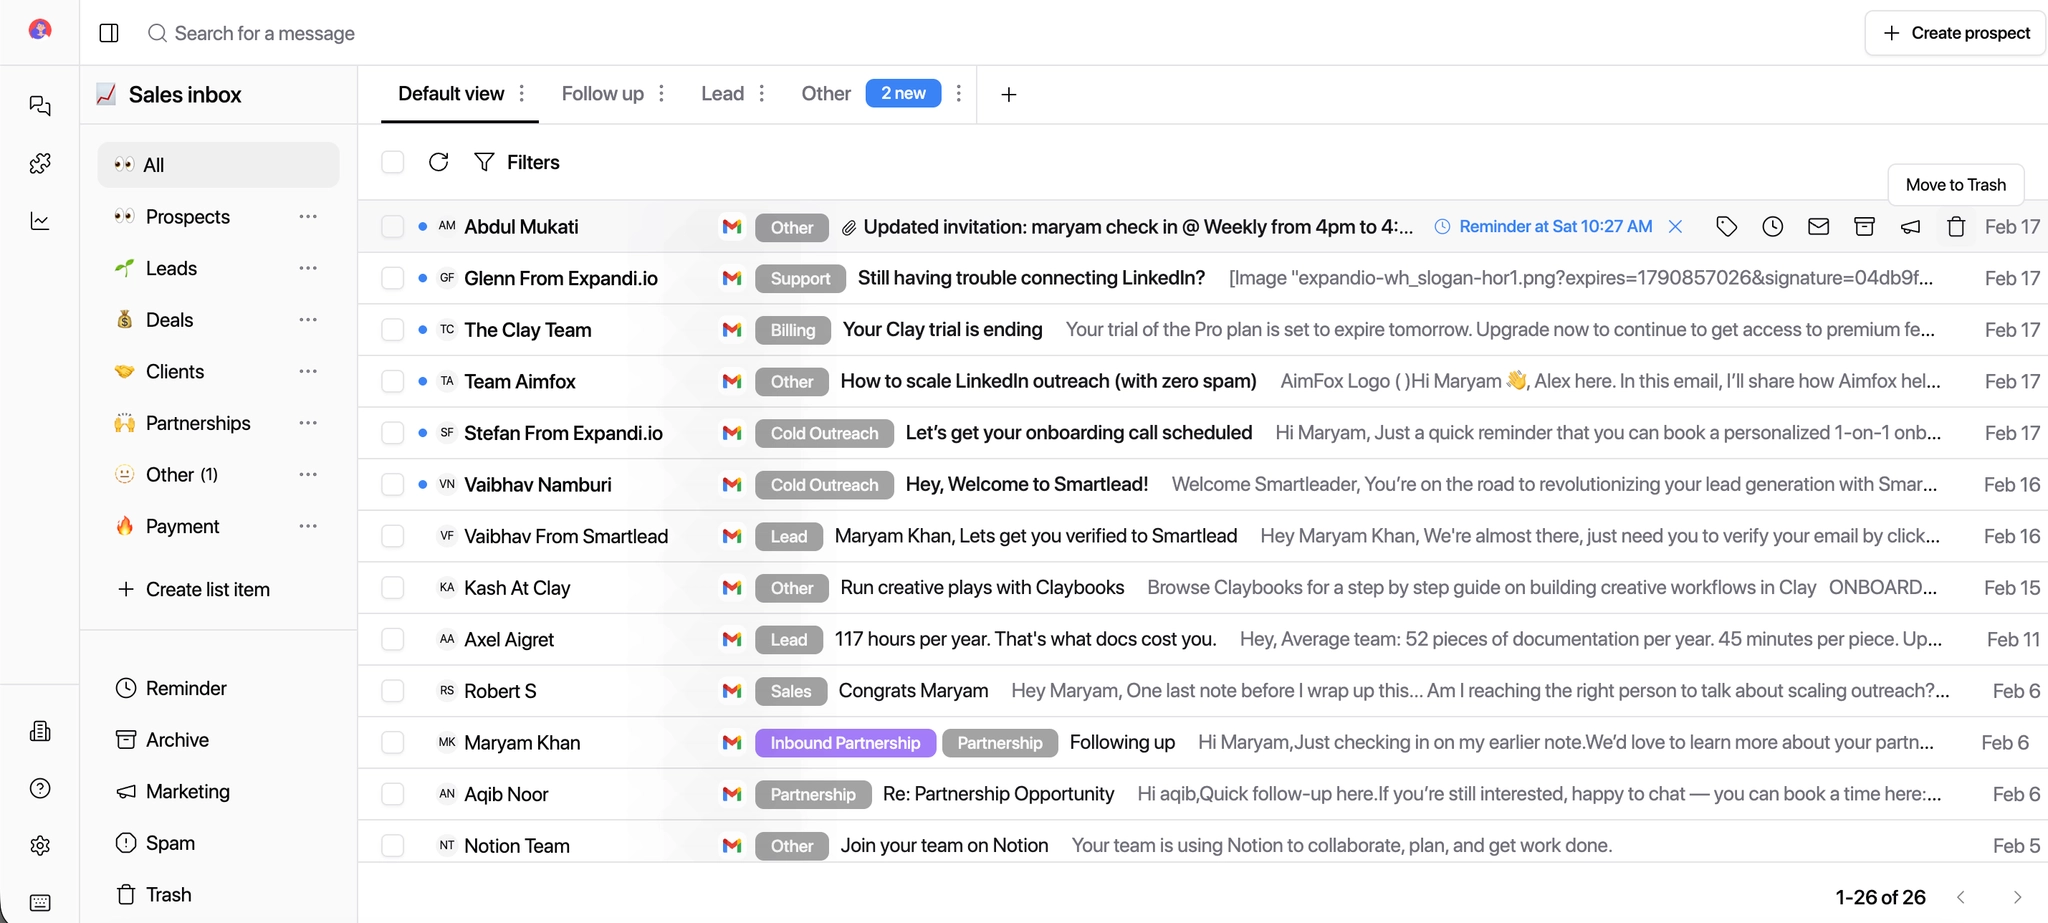Open the keyboard shortcuts icon at bottom left

[40, 901]
